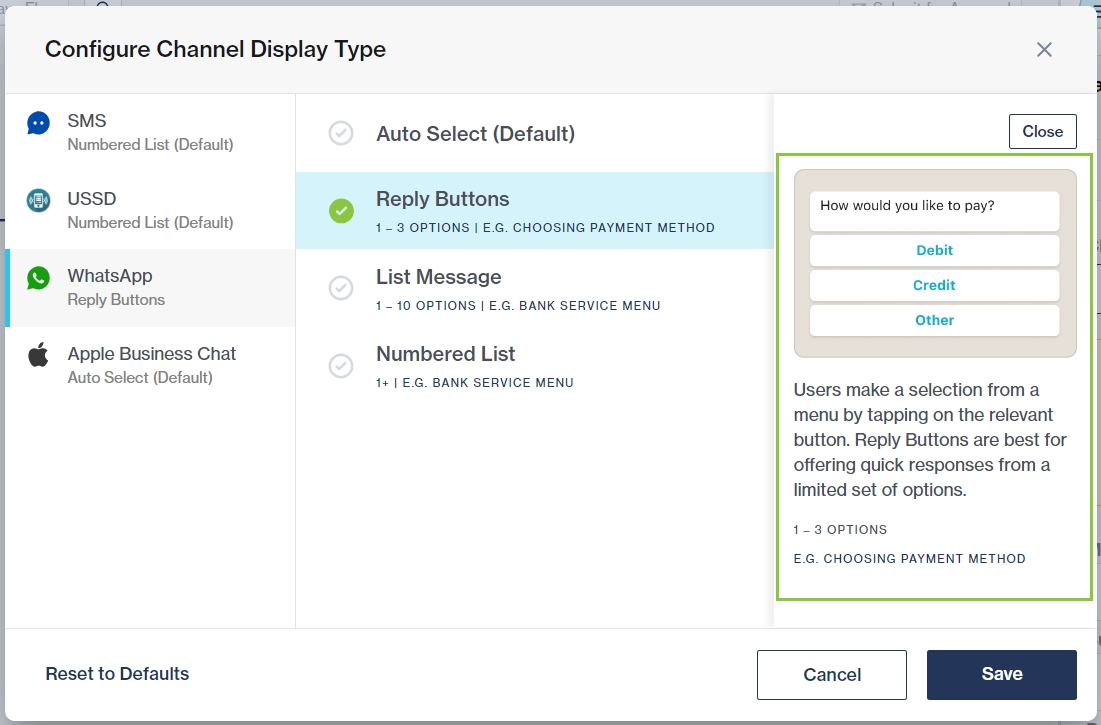This screenshot has height=725, width=1101.
Task: Select the Numbered List radio circle
Action: pos(341,366)
